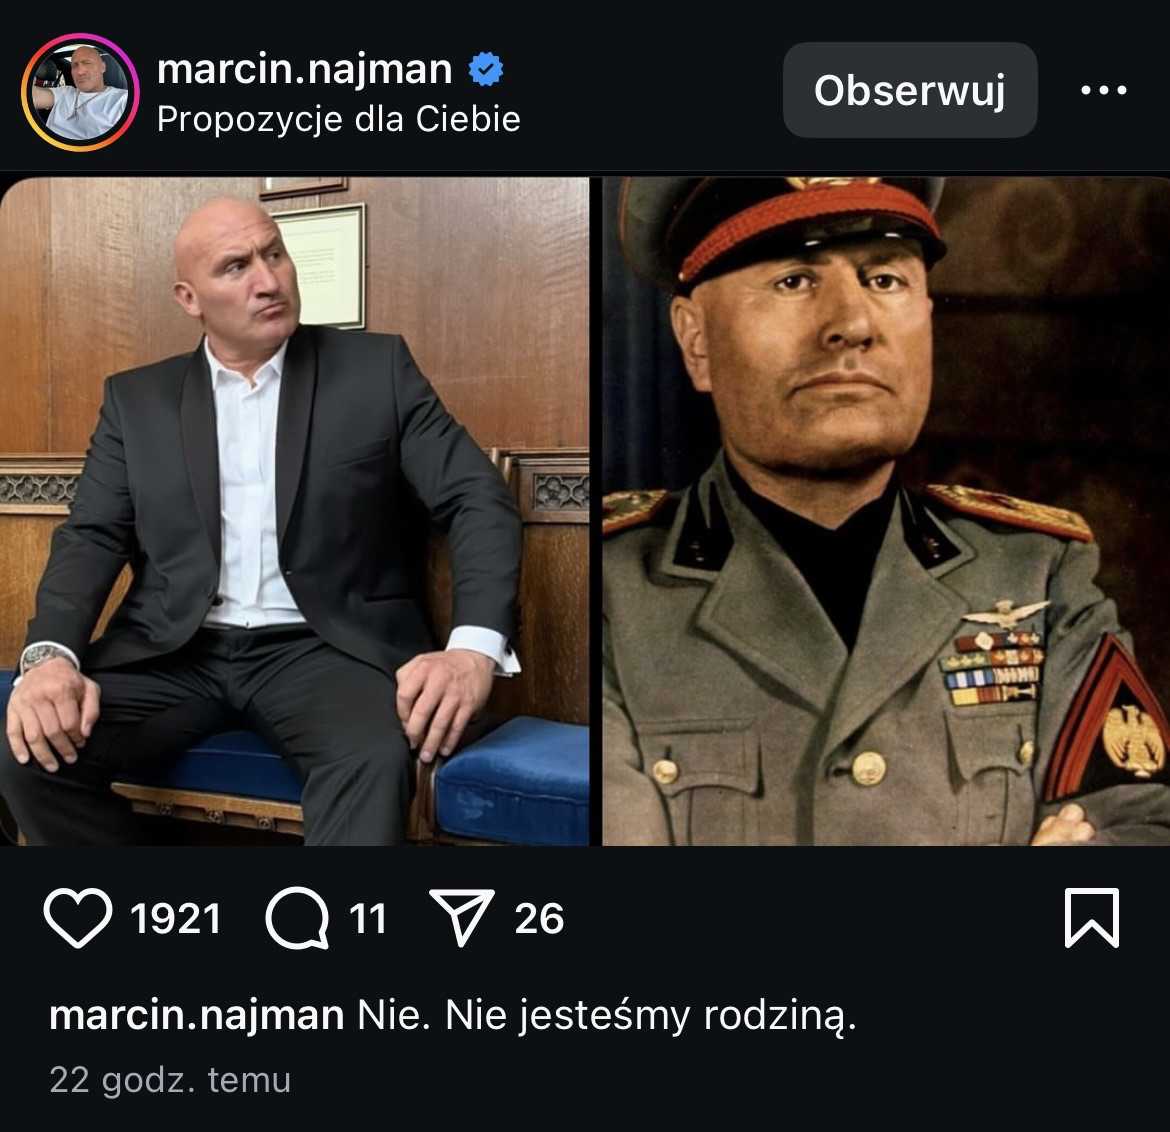Open marcin.najman from the caption
Screen dimensions: 1170x1132
pyautogui.click(x=196, y=1016)
